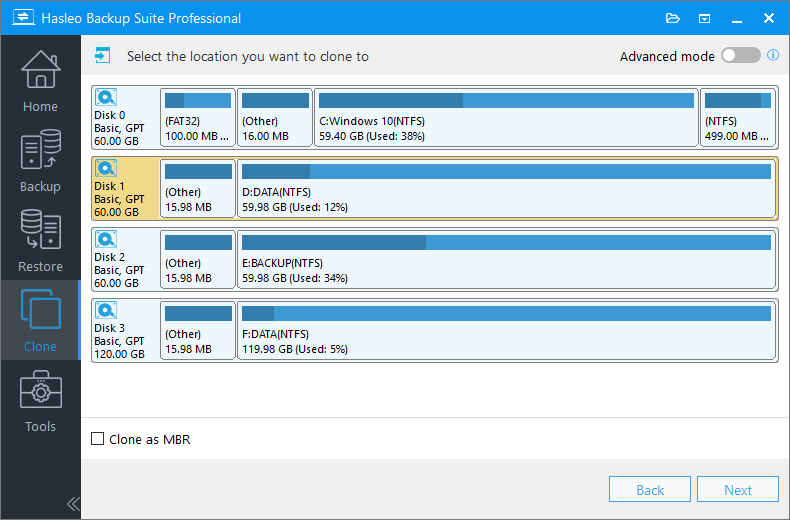790x520 pixels.
Task: Select F:DATA partition on Disk 3
Action: coord(506,329)
